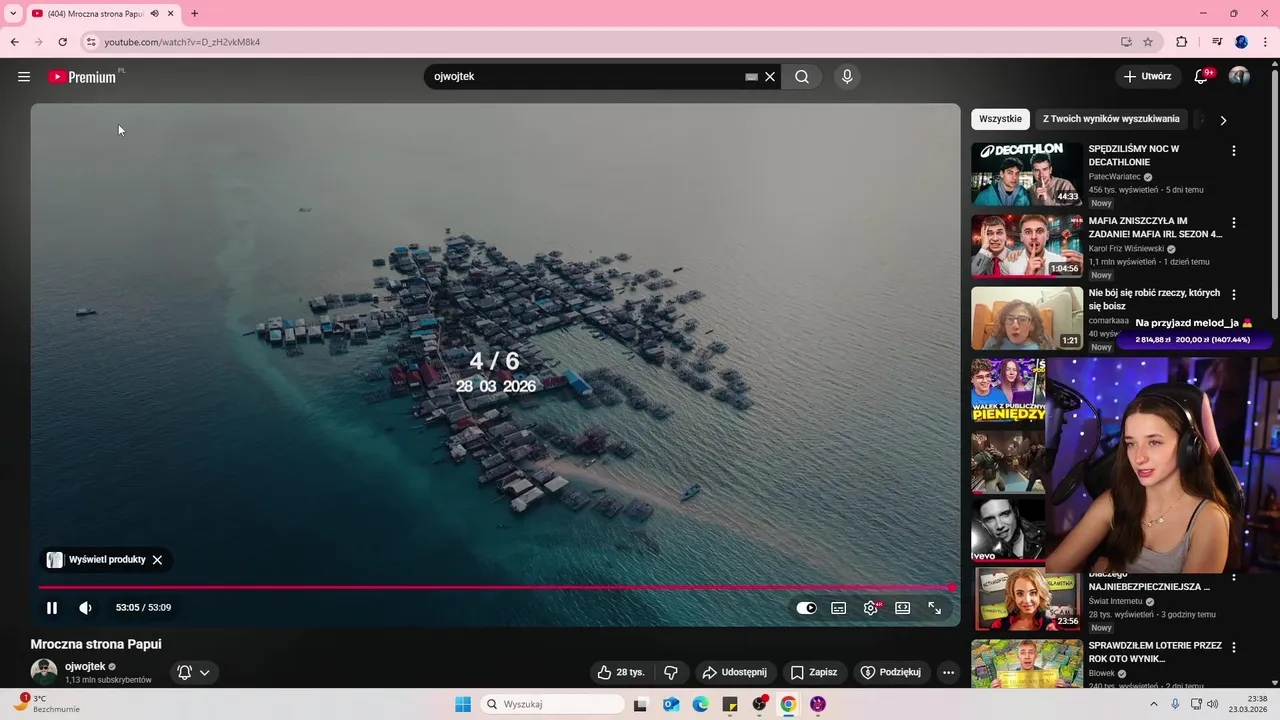Open Decathlon video thumbnail
This screenshot has height=720, width=1280.
point(1027,174)
